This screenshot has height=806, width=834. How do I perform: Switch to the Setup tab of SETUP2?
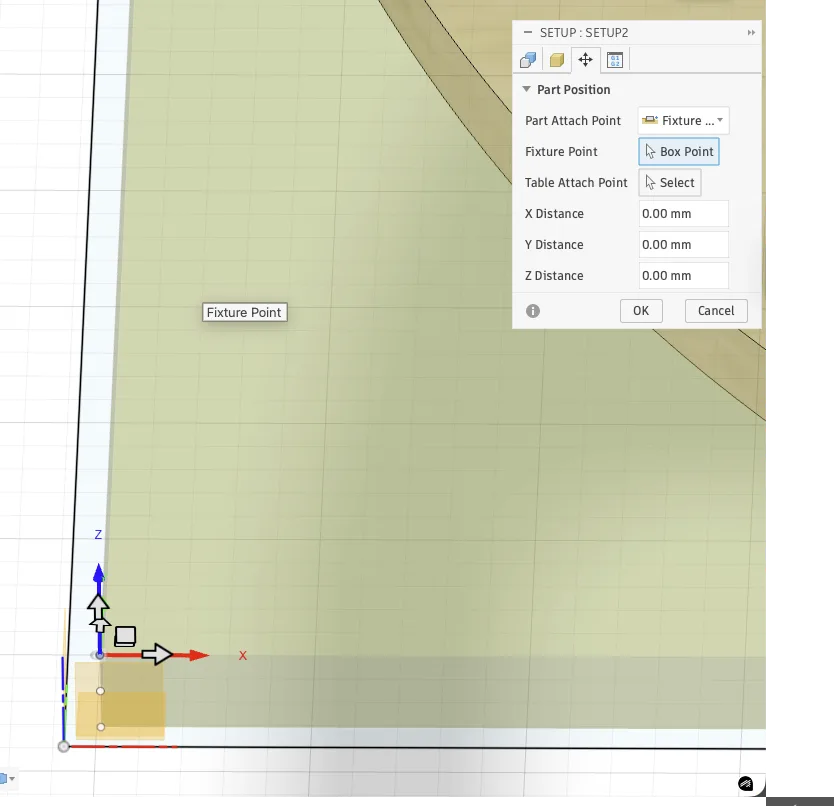tap(528, 59)
